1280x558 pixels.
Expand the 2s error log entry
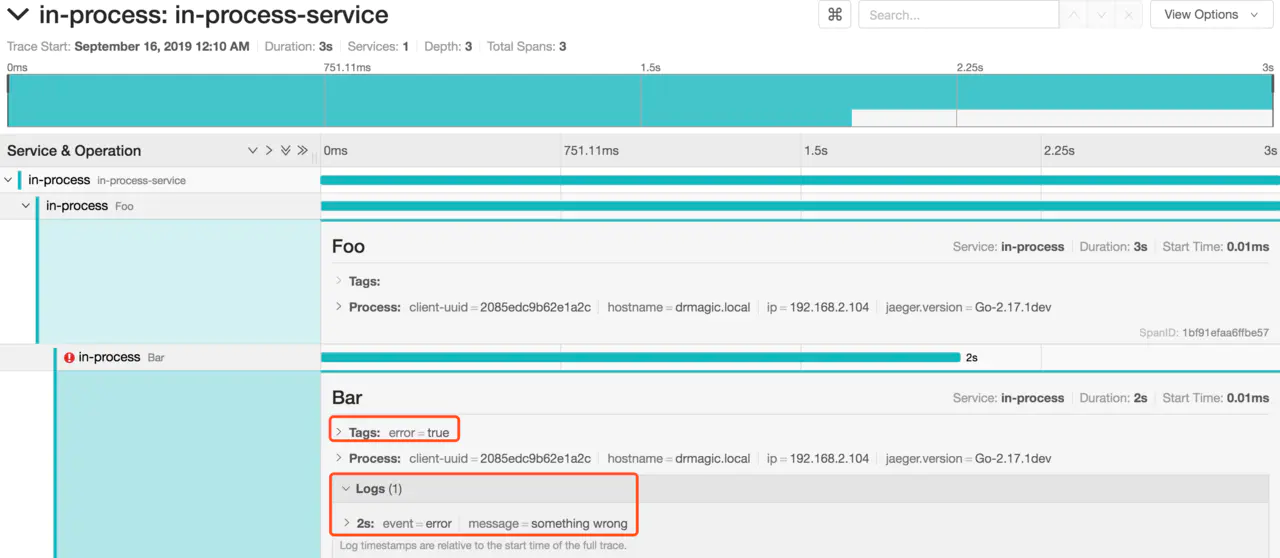click(364, 523)
